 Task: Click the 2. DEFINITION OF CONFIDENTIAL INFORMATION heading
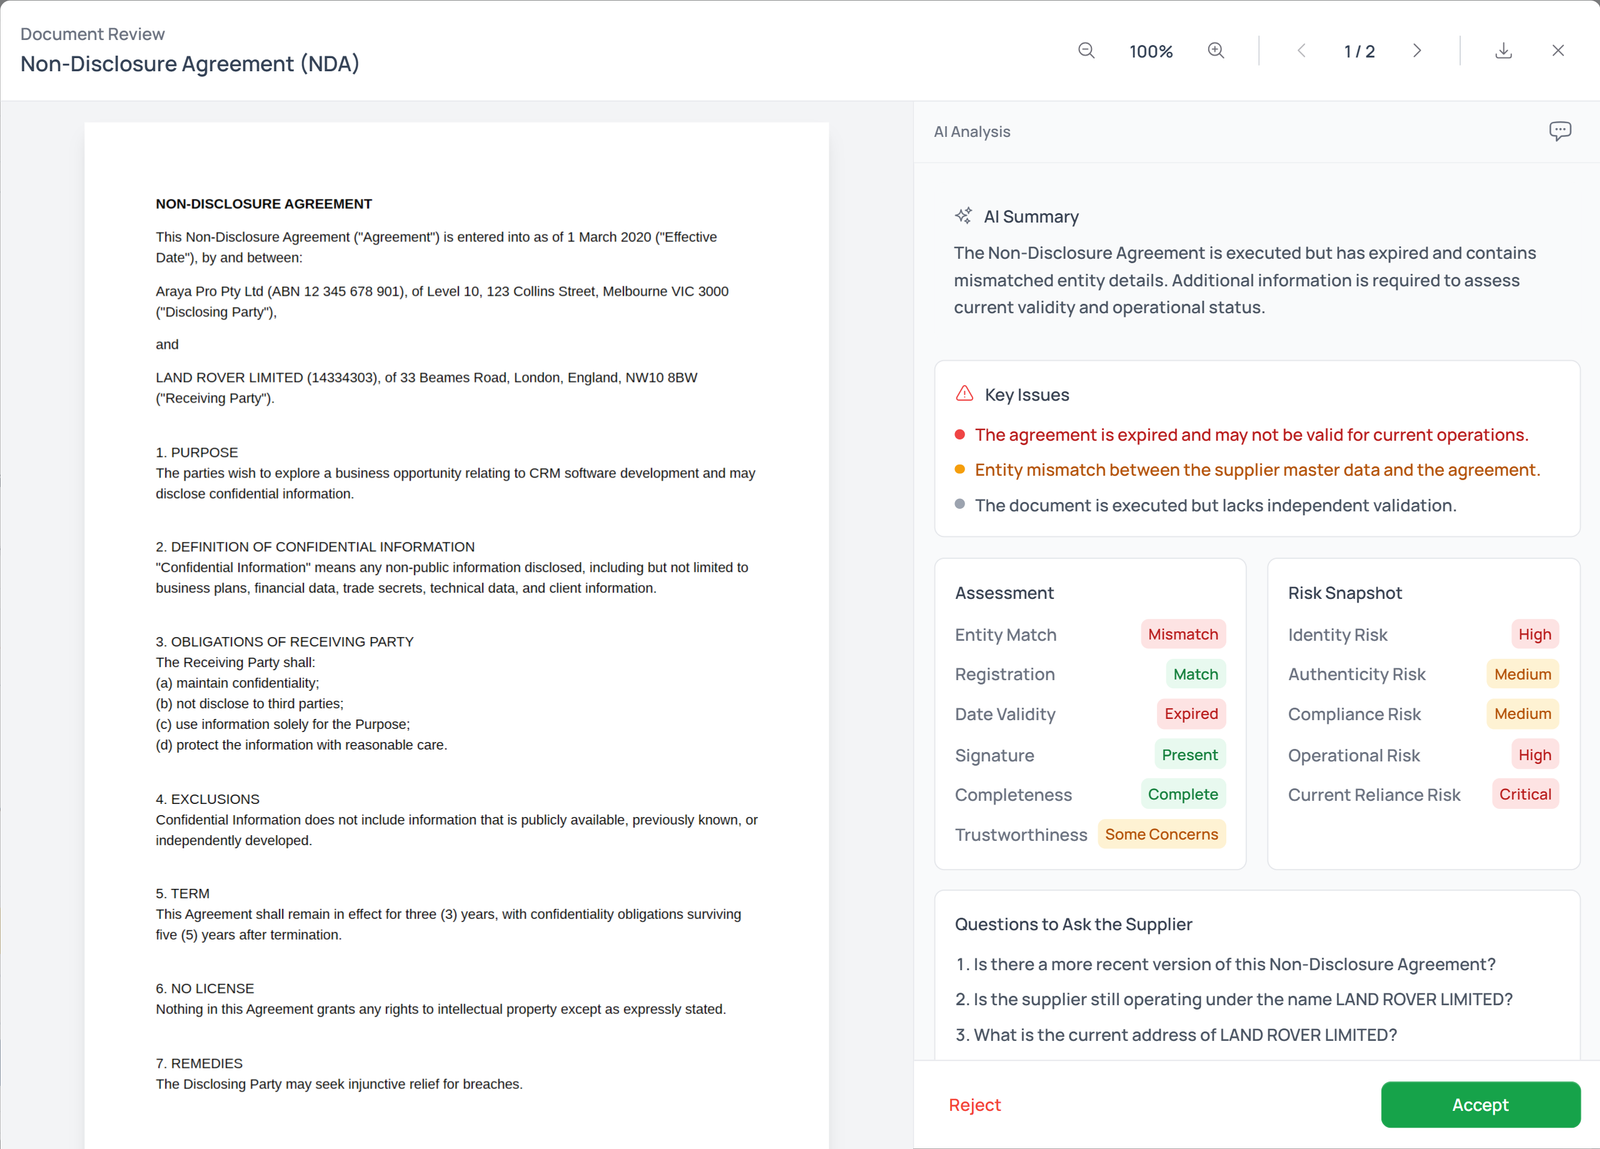click(315, 546)
